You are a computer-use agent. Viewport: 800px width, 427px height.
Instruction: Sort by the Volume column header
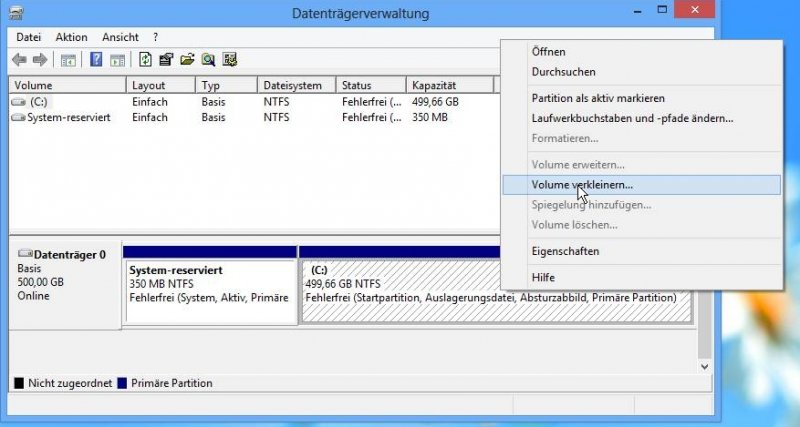67,85
